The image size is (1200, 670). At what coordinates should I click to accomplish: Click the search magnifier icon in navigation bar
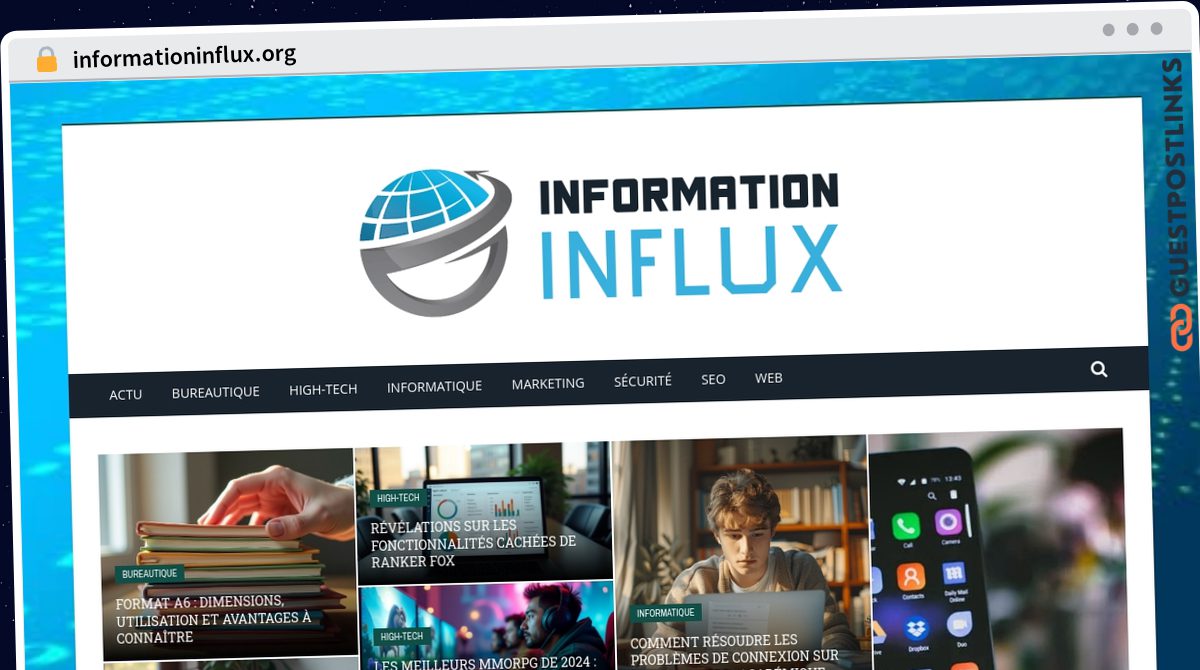tap(1099, 369)
